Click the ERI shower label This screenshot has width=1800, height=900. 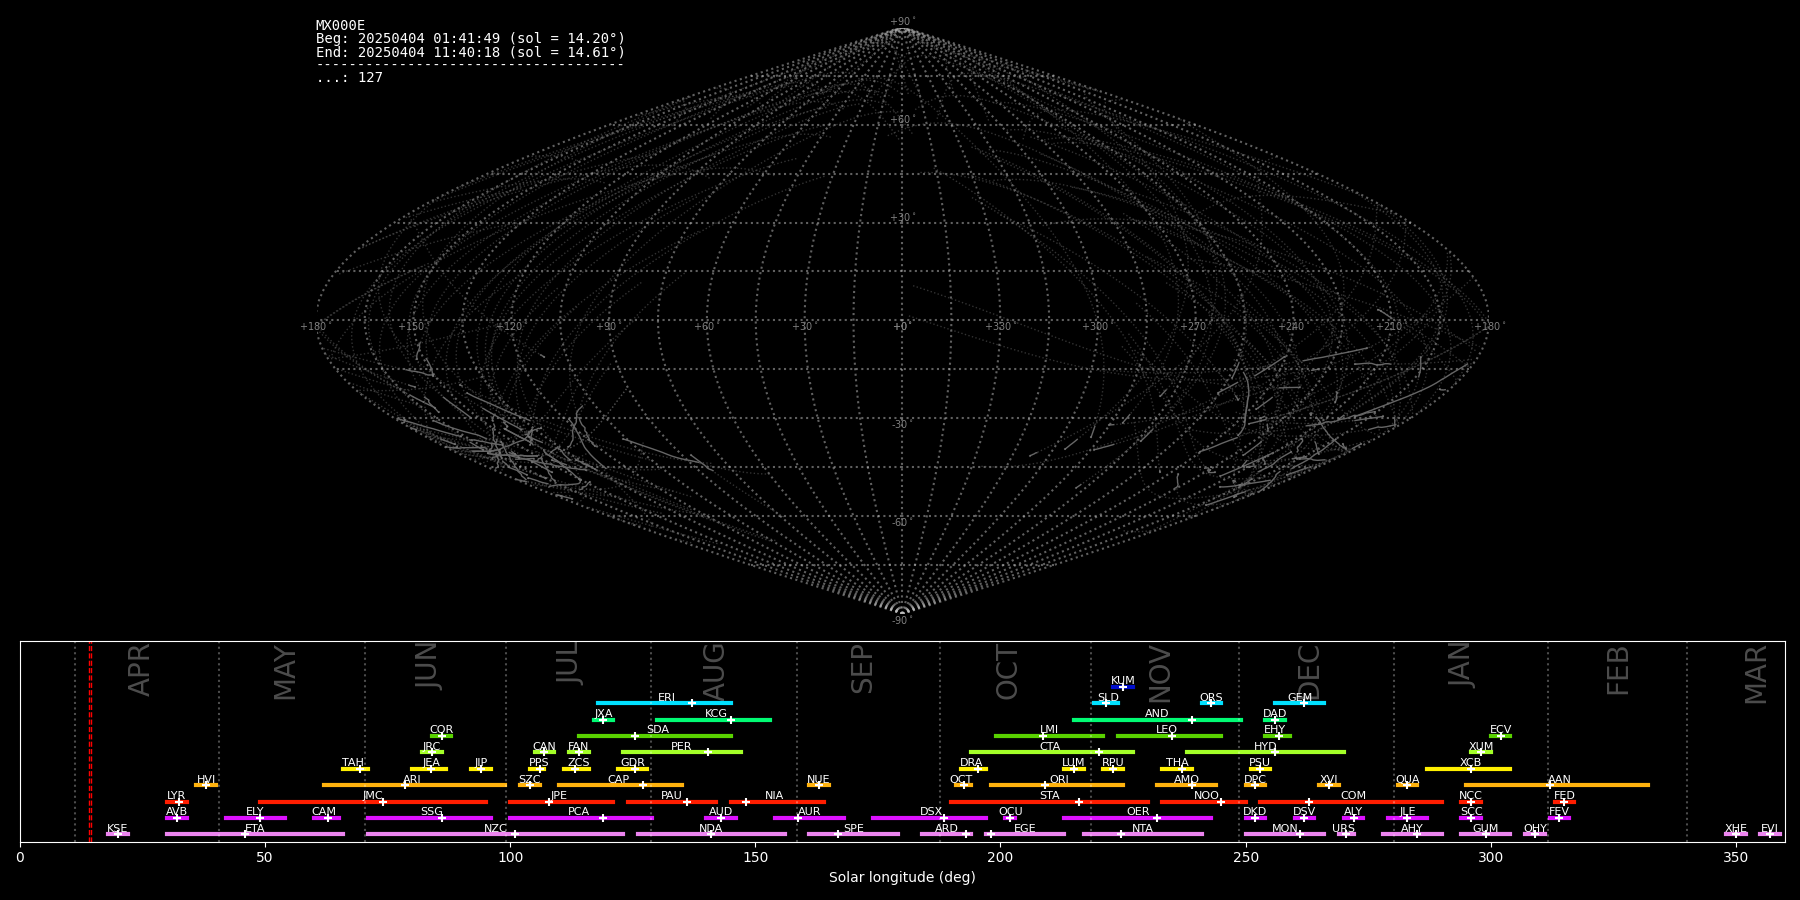(x=666, y=698)
